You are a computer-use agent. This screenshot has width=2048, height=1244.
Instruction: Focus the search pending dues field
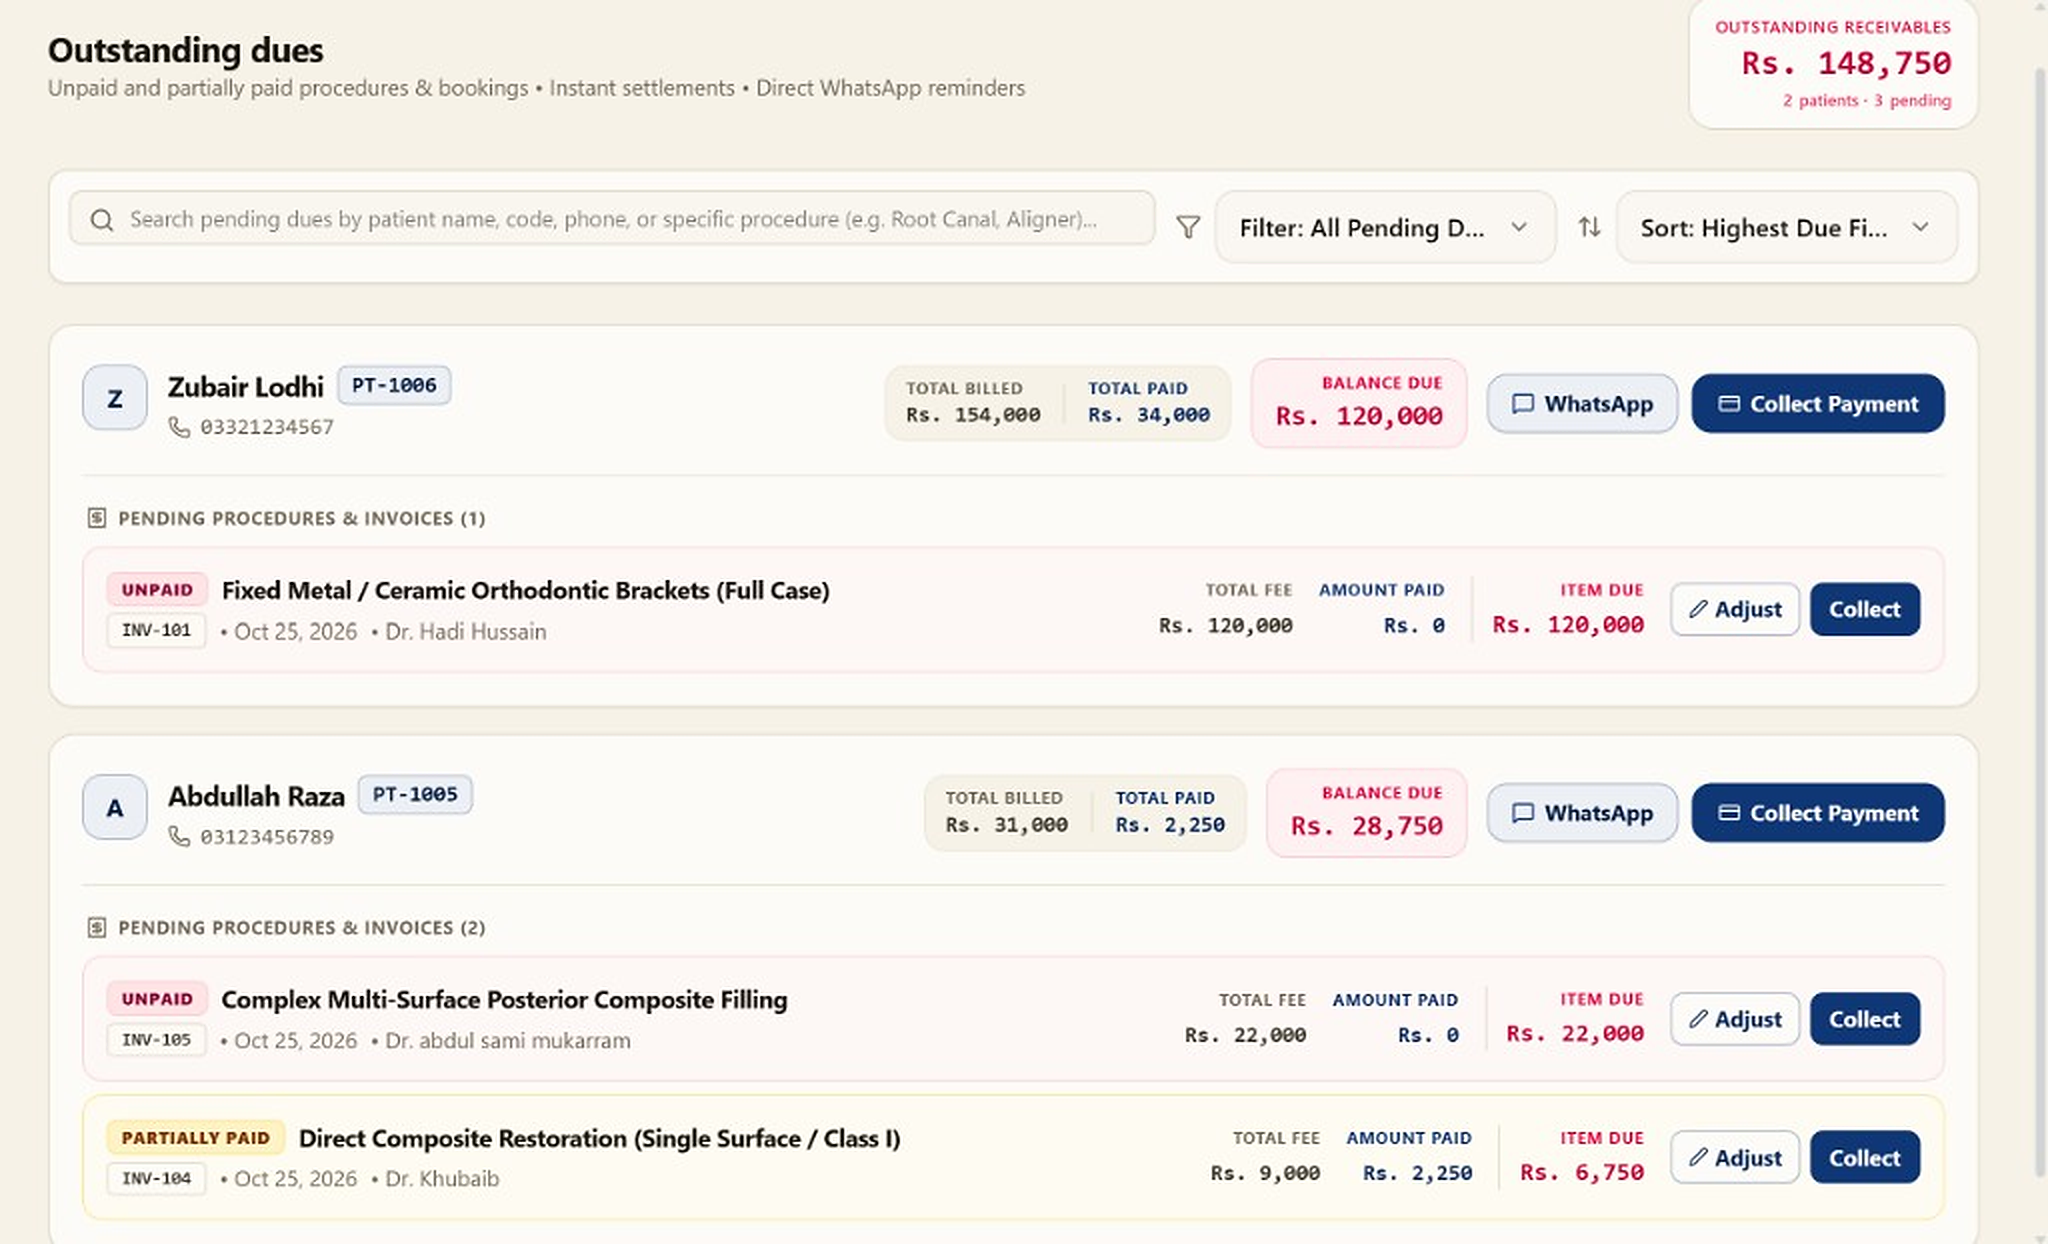[x=612, y=219]
